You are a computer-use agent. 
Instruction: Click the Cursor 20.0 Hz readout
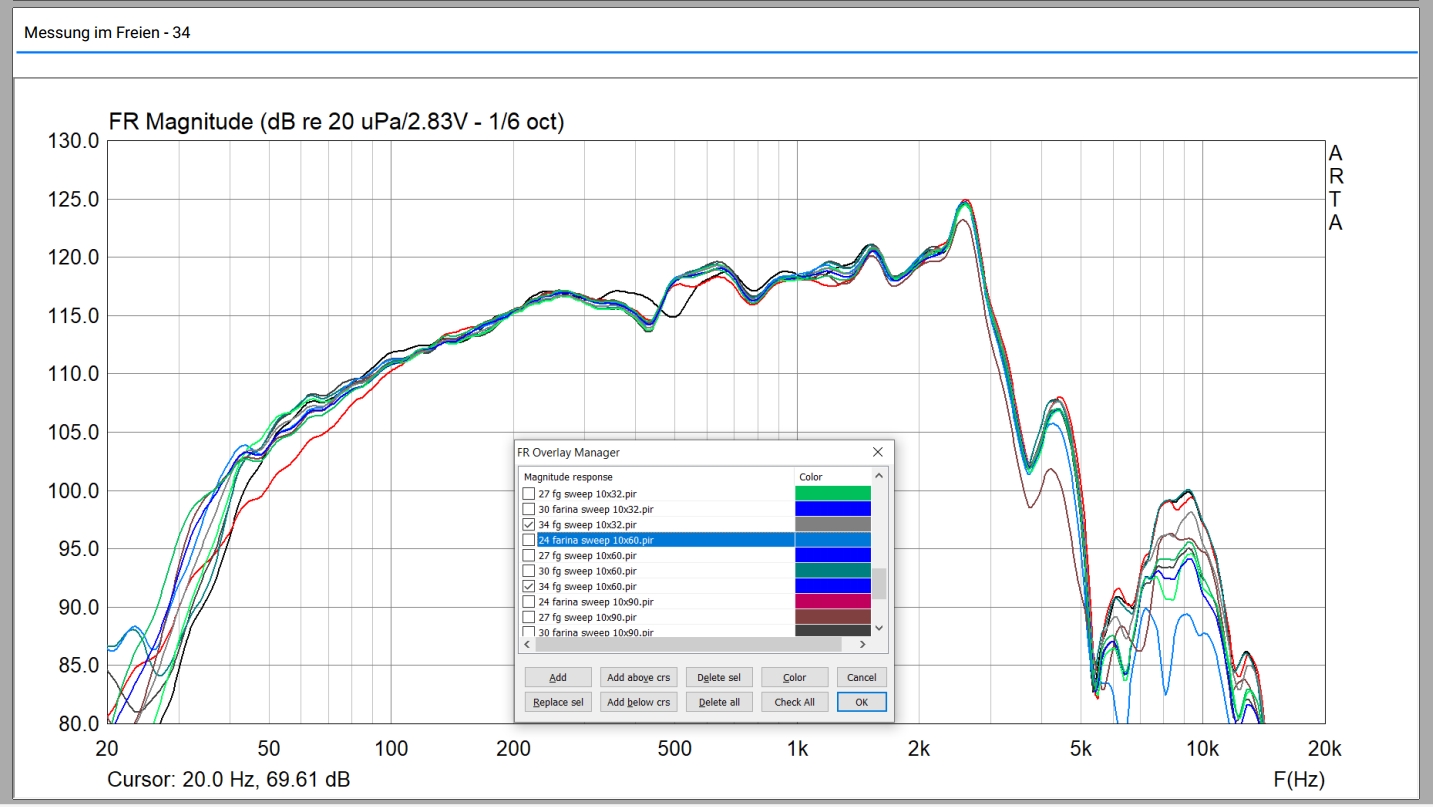(228, 779)
